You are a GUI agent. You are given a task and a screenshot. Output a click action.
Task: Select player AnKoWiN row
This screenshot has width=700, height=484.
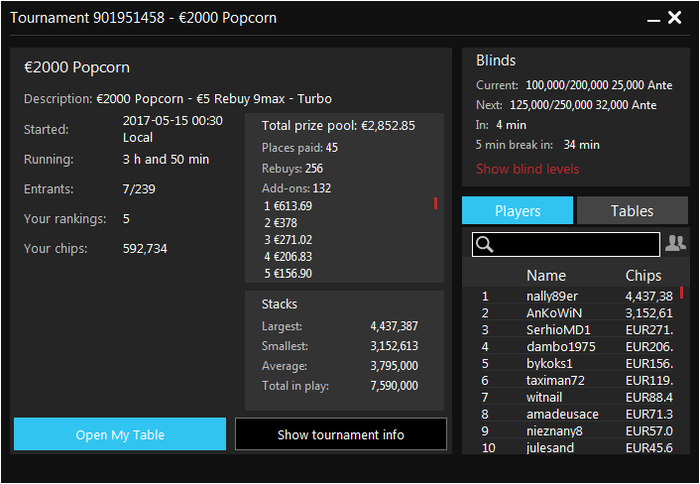(576, 313)
